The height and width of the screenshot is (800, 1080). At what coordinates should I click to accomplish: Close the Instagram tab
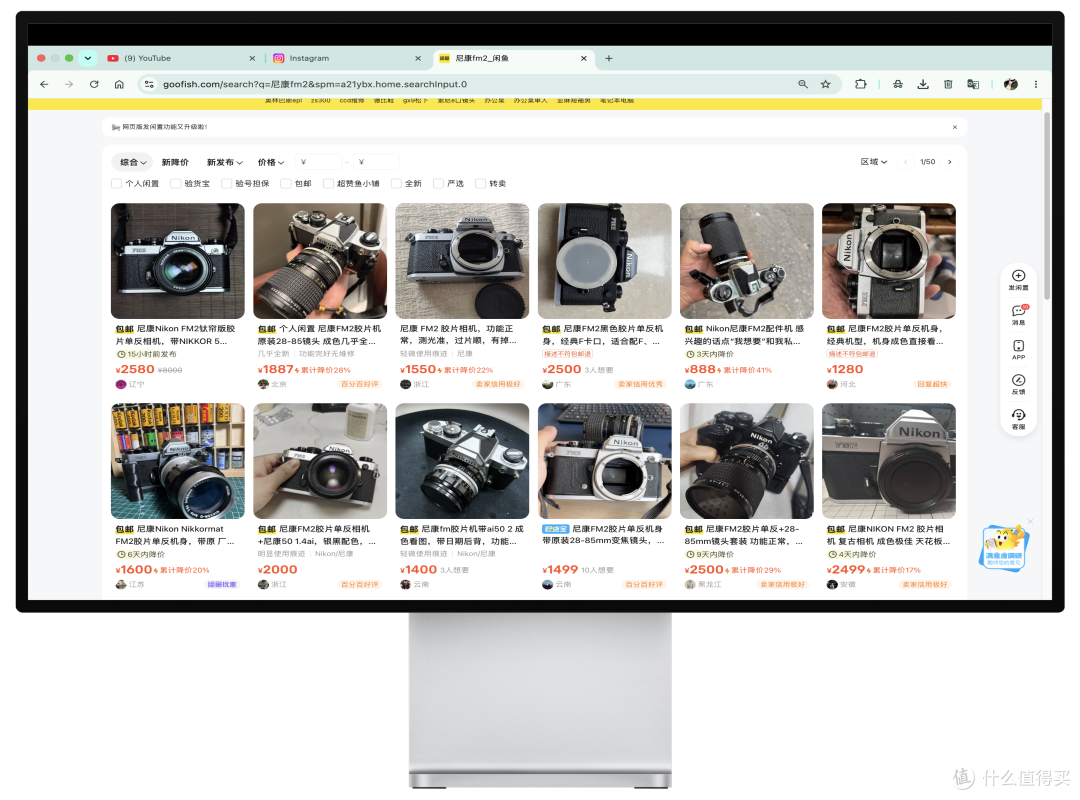[x=418, y=59]
